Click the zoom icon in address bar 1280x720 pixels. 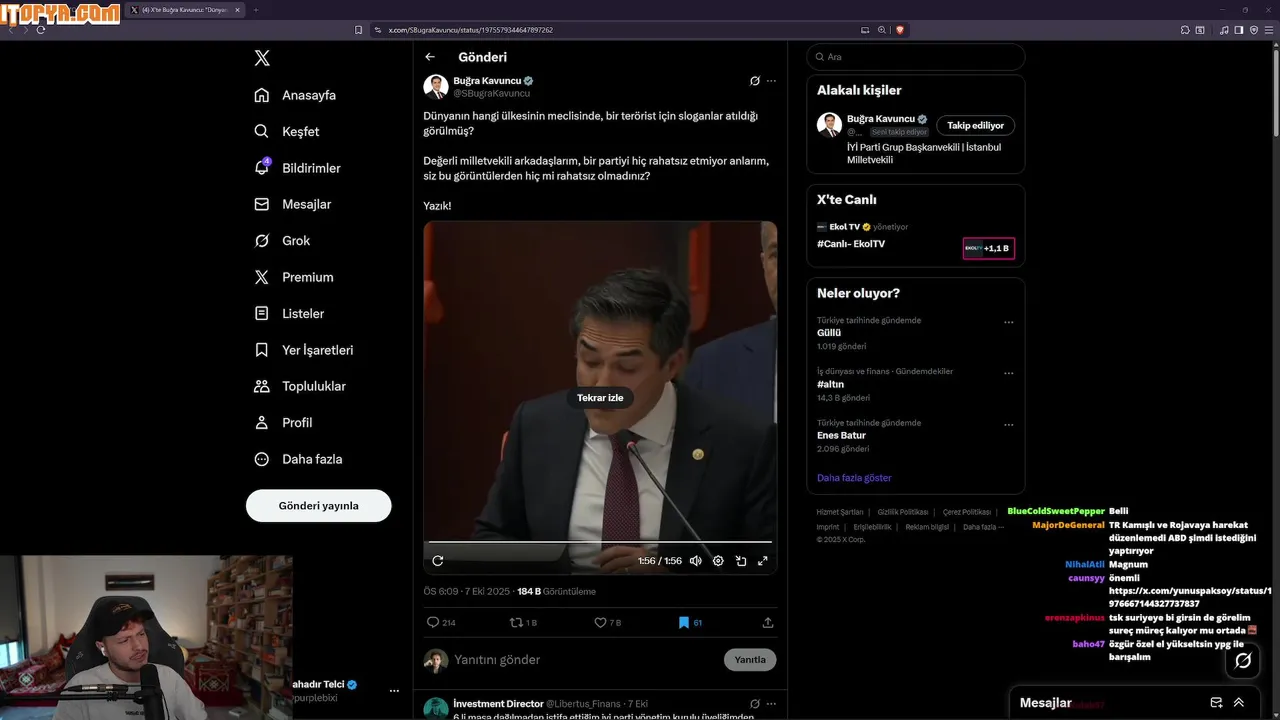pyautogui.click(x=881, y=30)
